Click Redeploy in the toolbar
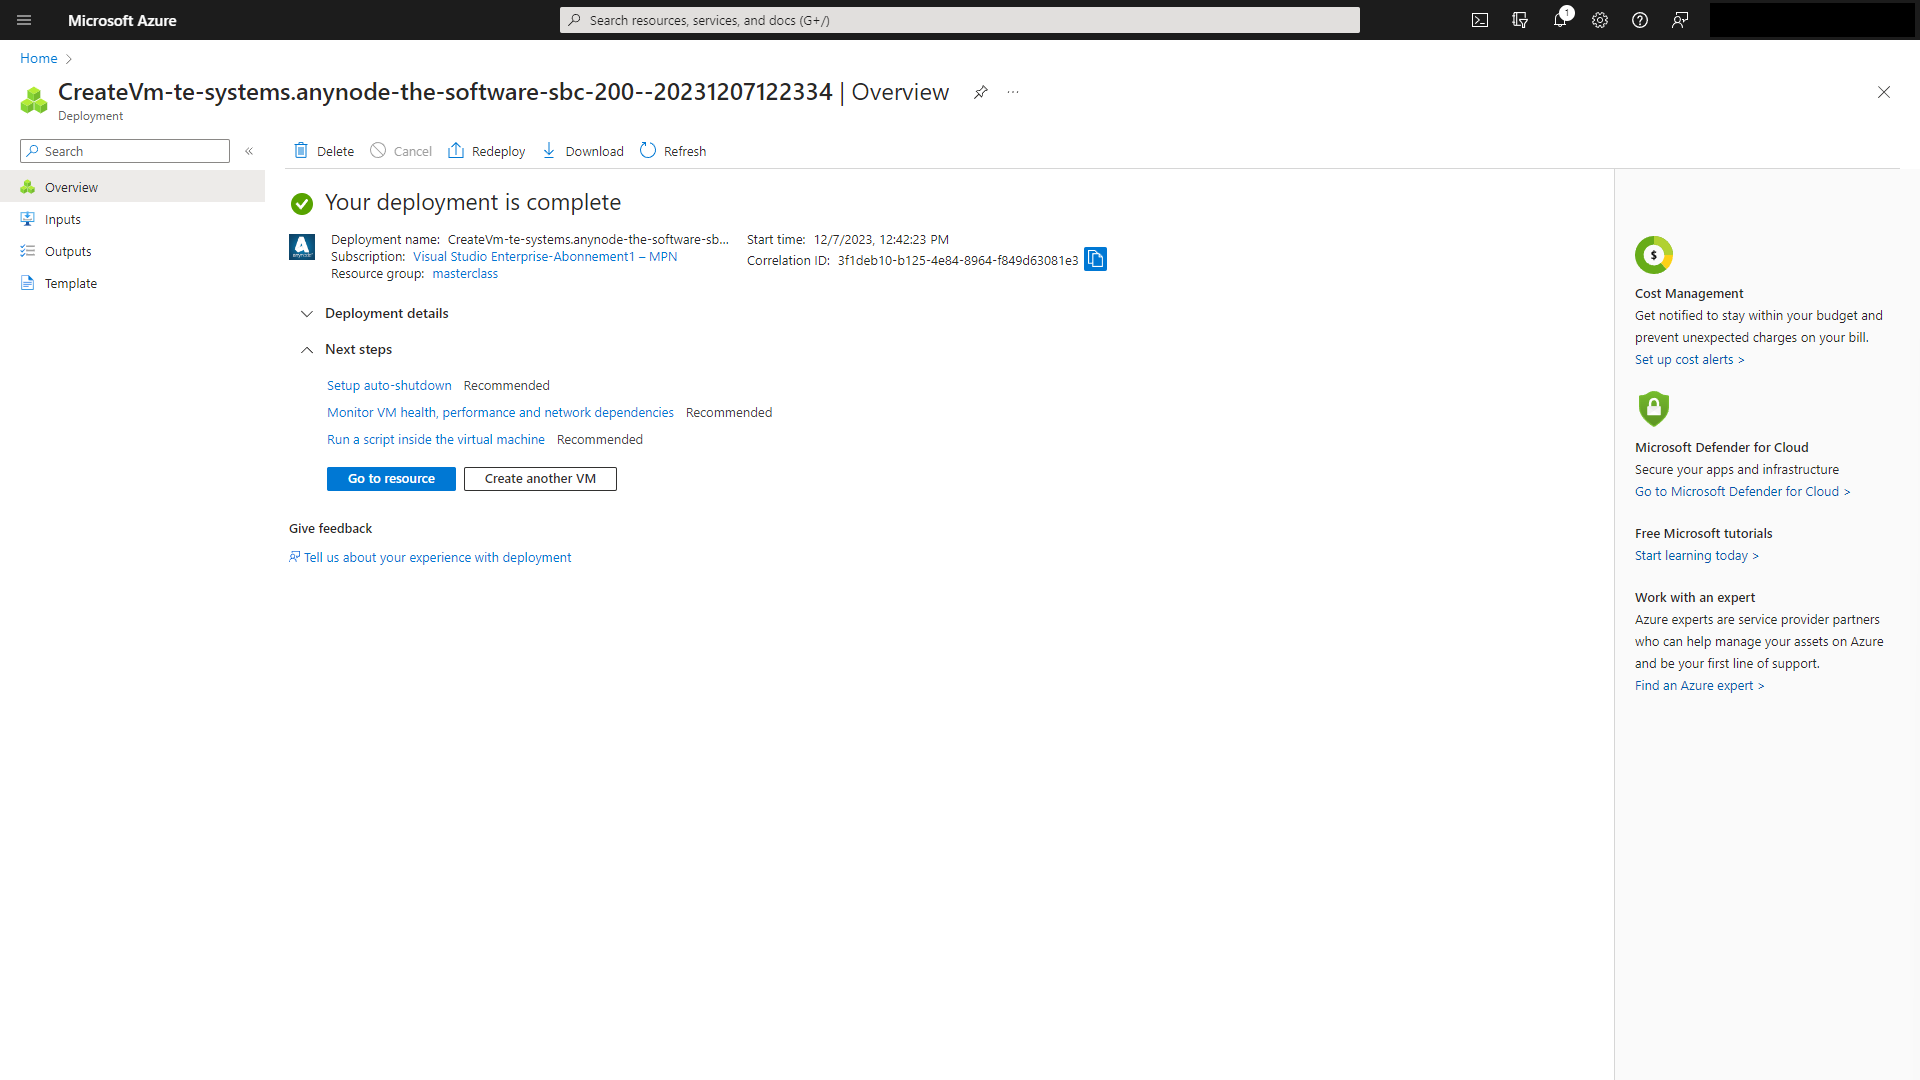Viewport: 1920px width, 1080px height. [487, 151]
